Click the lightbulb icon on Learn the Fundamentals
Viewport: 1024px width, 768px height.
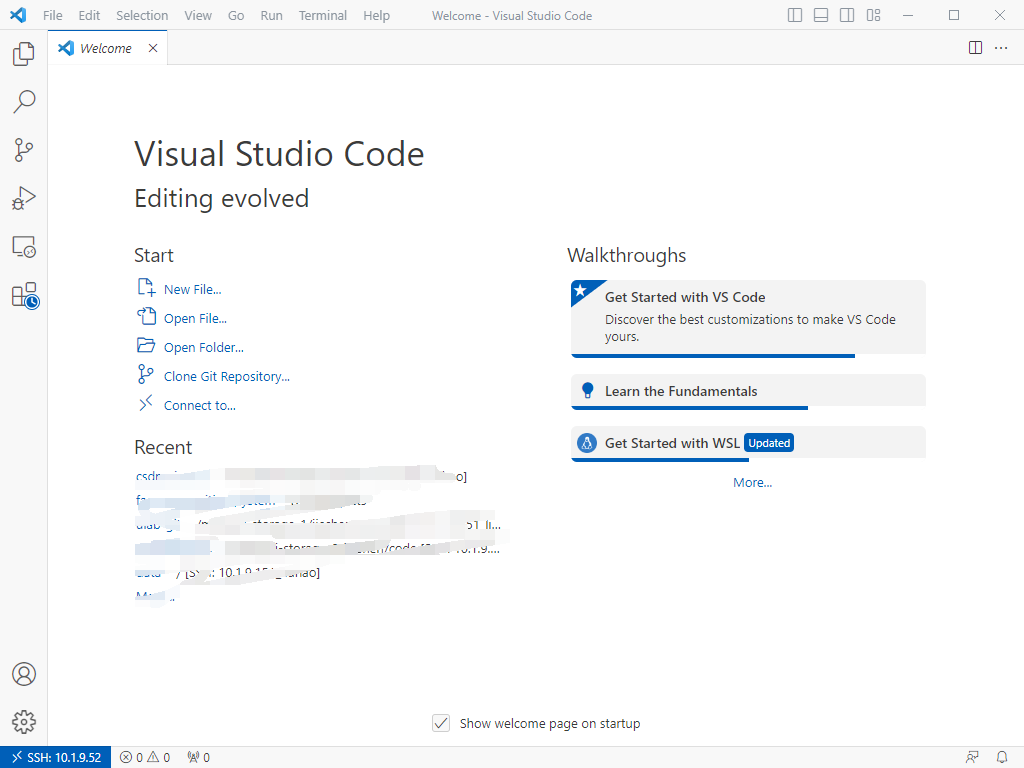point(587,391)
